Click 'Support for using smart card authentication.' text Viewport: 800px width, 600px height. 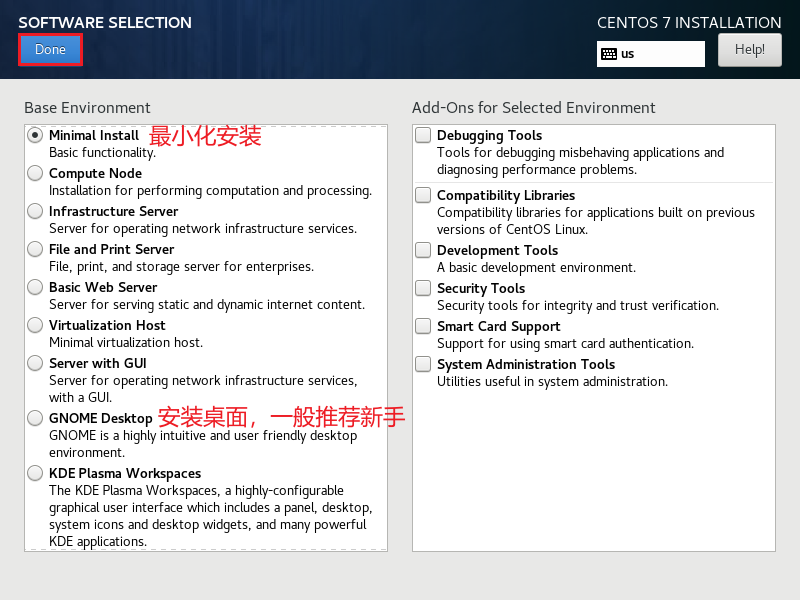(x=565, y=344)
